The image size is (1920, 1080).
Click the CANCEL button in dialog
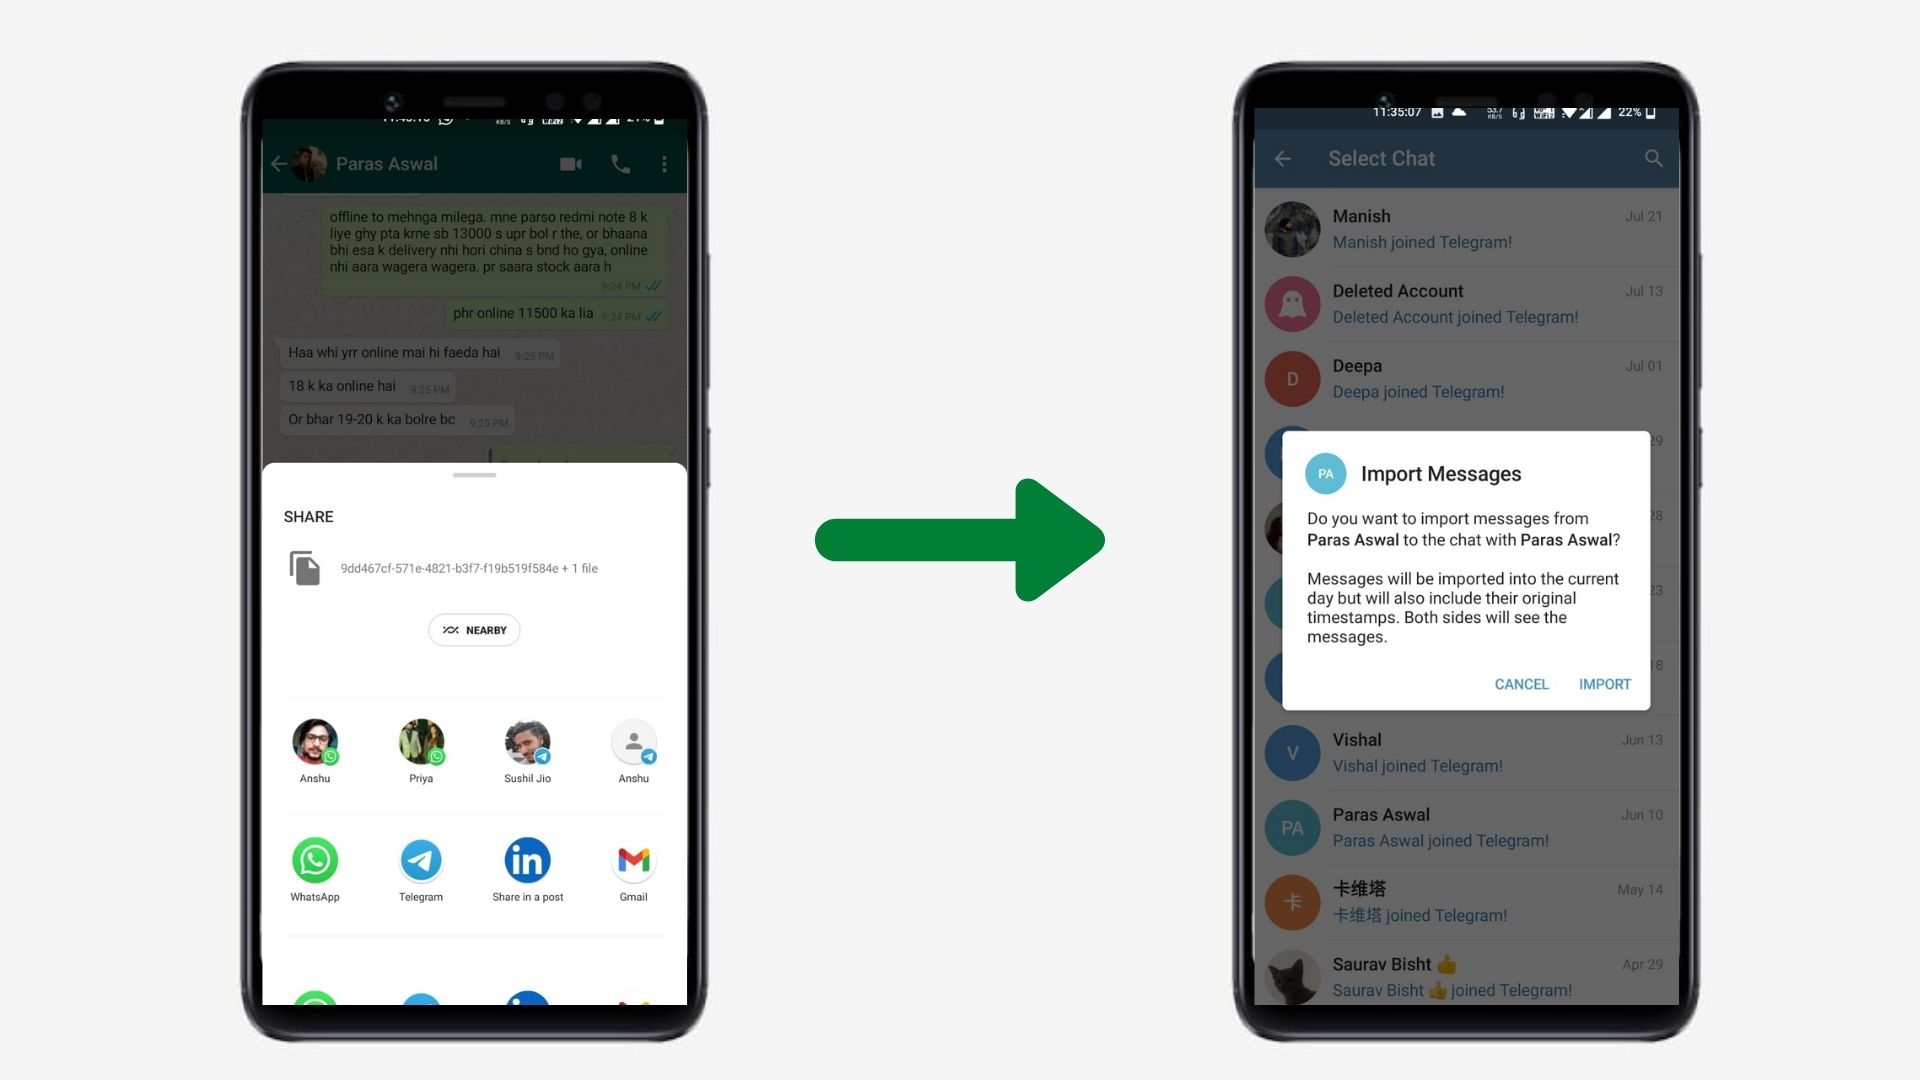pyautogui.click(x=1519, y=683)
